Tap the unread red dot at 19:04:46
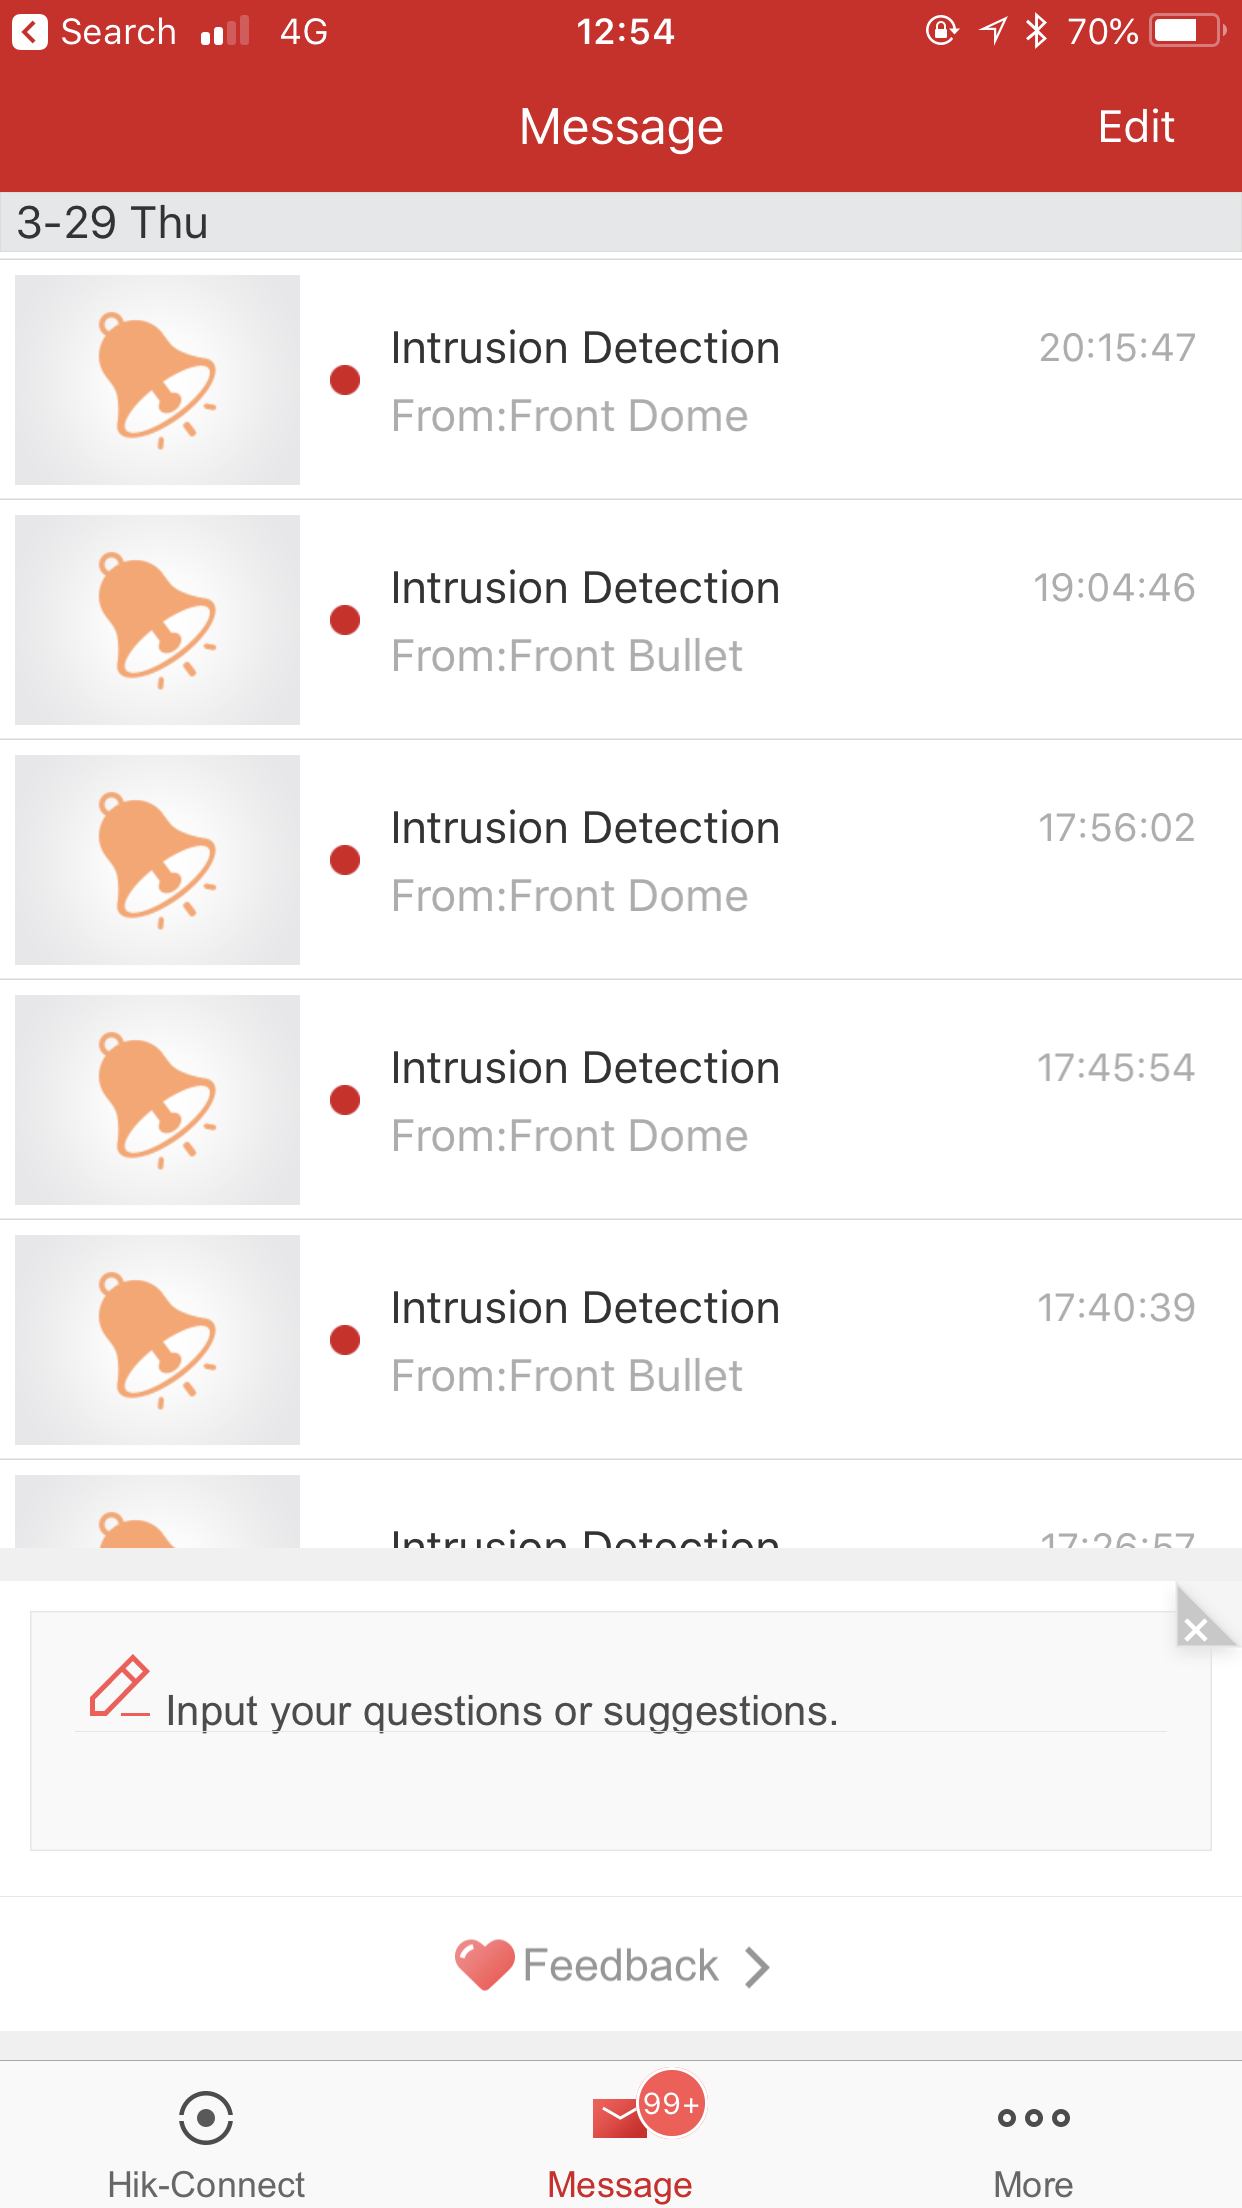Viewport: 1242px width, 2208px height. (345, 620)
